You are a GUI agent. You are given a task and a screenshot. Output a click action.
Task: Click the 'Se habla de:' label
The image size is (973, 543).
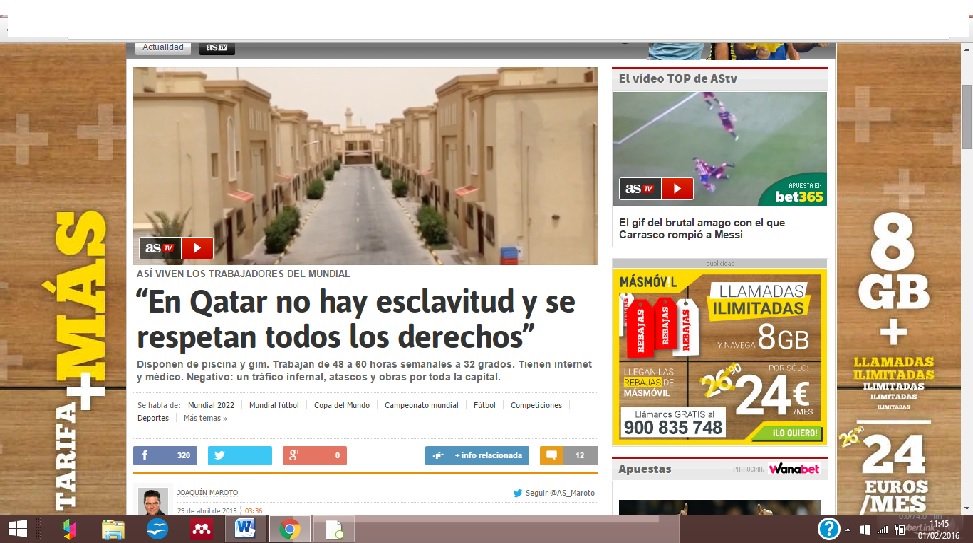[158, 405]
